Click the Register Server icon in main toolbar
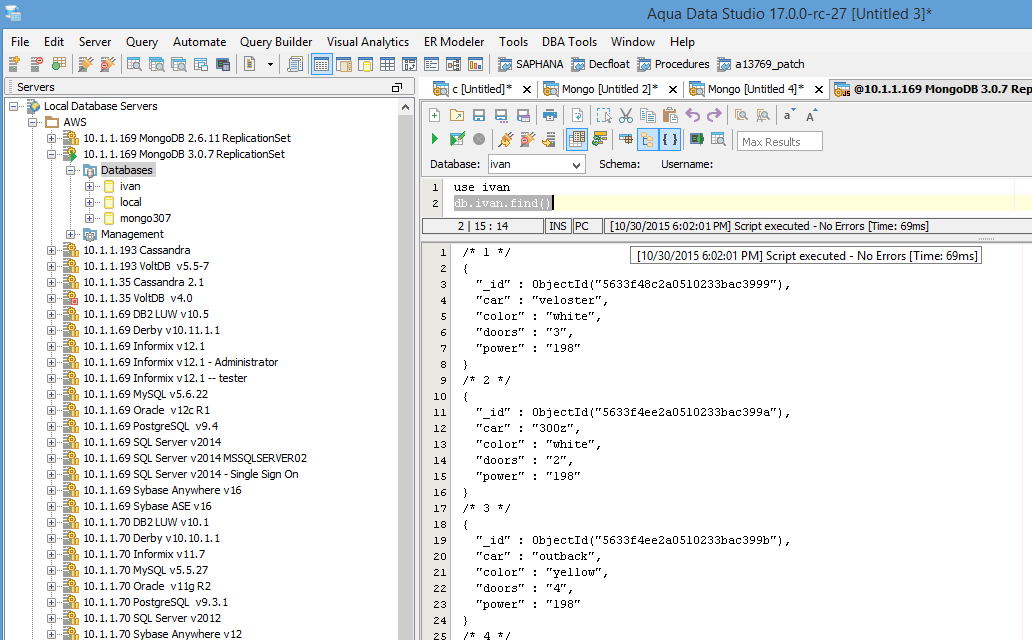Viewport: 1032px width, 640px height. [14, 64]
